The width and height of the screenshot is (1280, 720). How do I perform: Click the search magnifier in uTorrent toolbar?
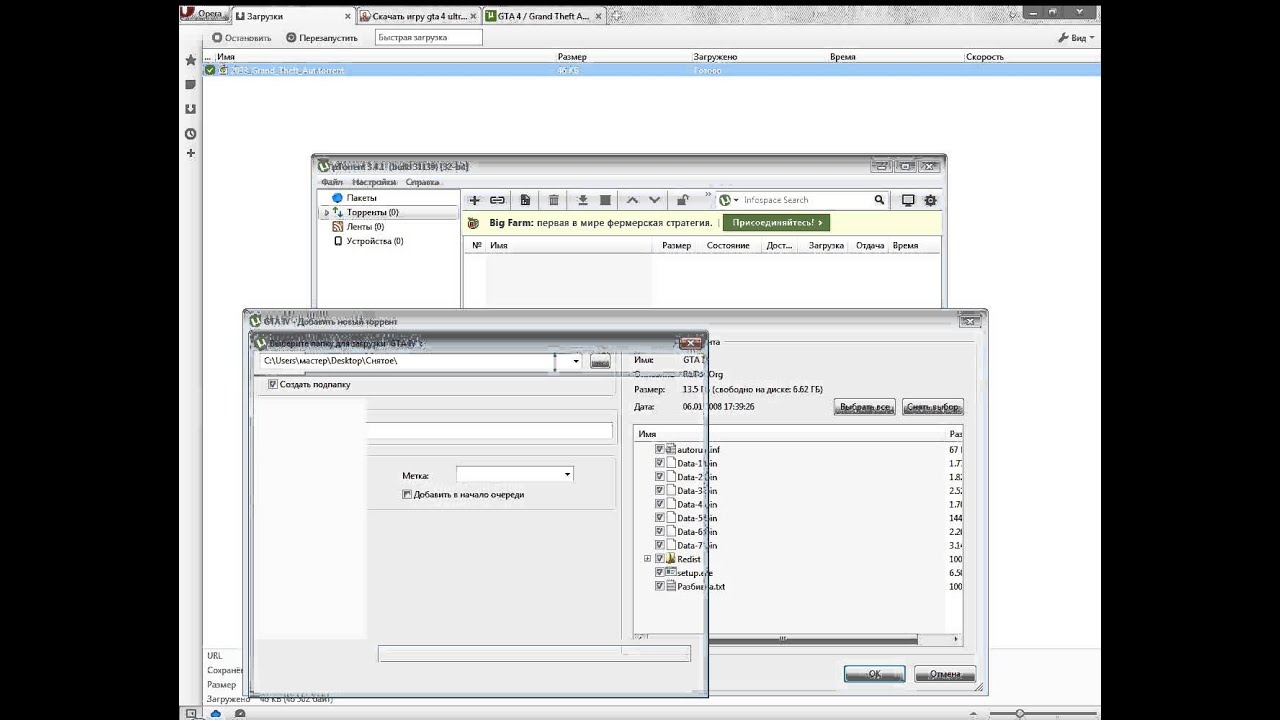[879, 200]
